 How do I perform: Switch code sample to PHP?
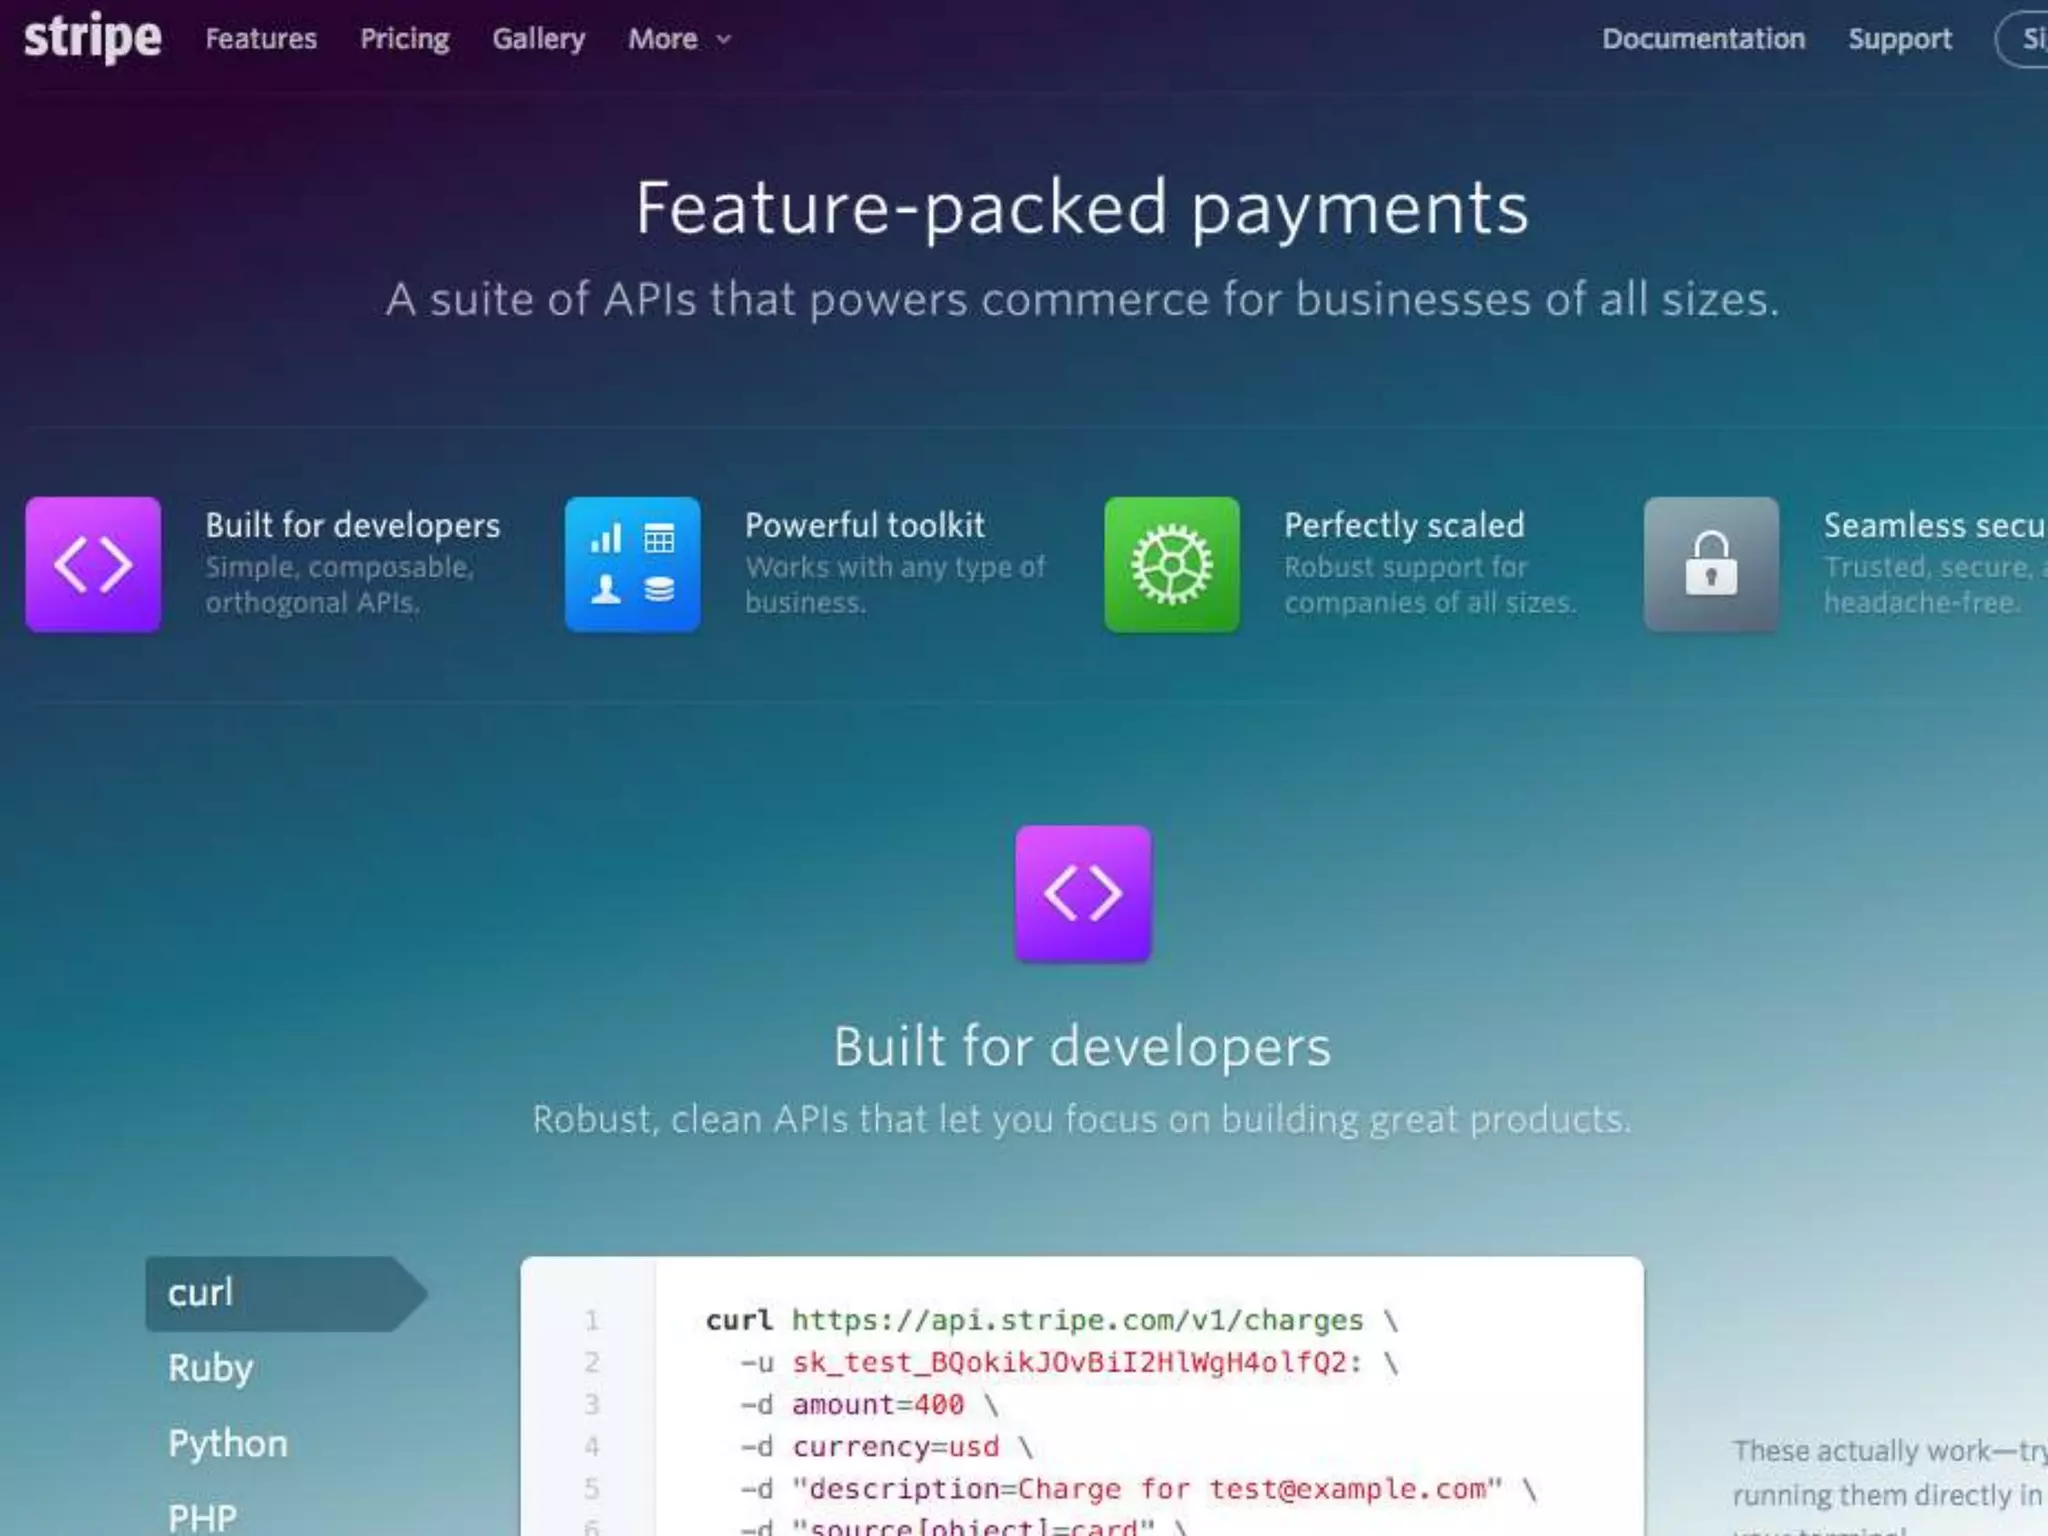[202, 1517]
